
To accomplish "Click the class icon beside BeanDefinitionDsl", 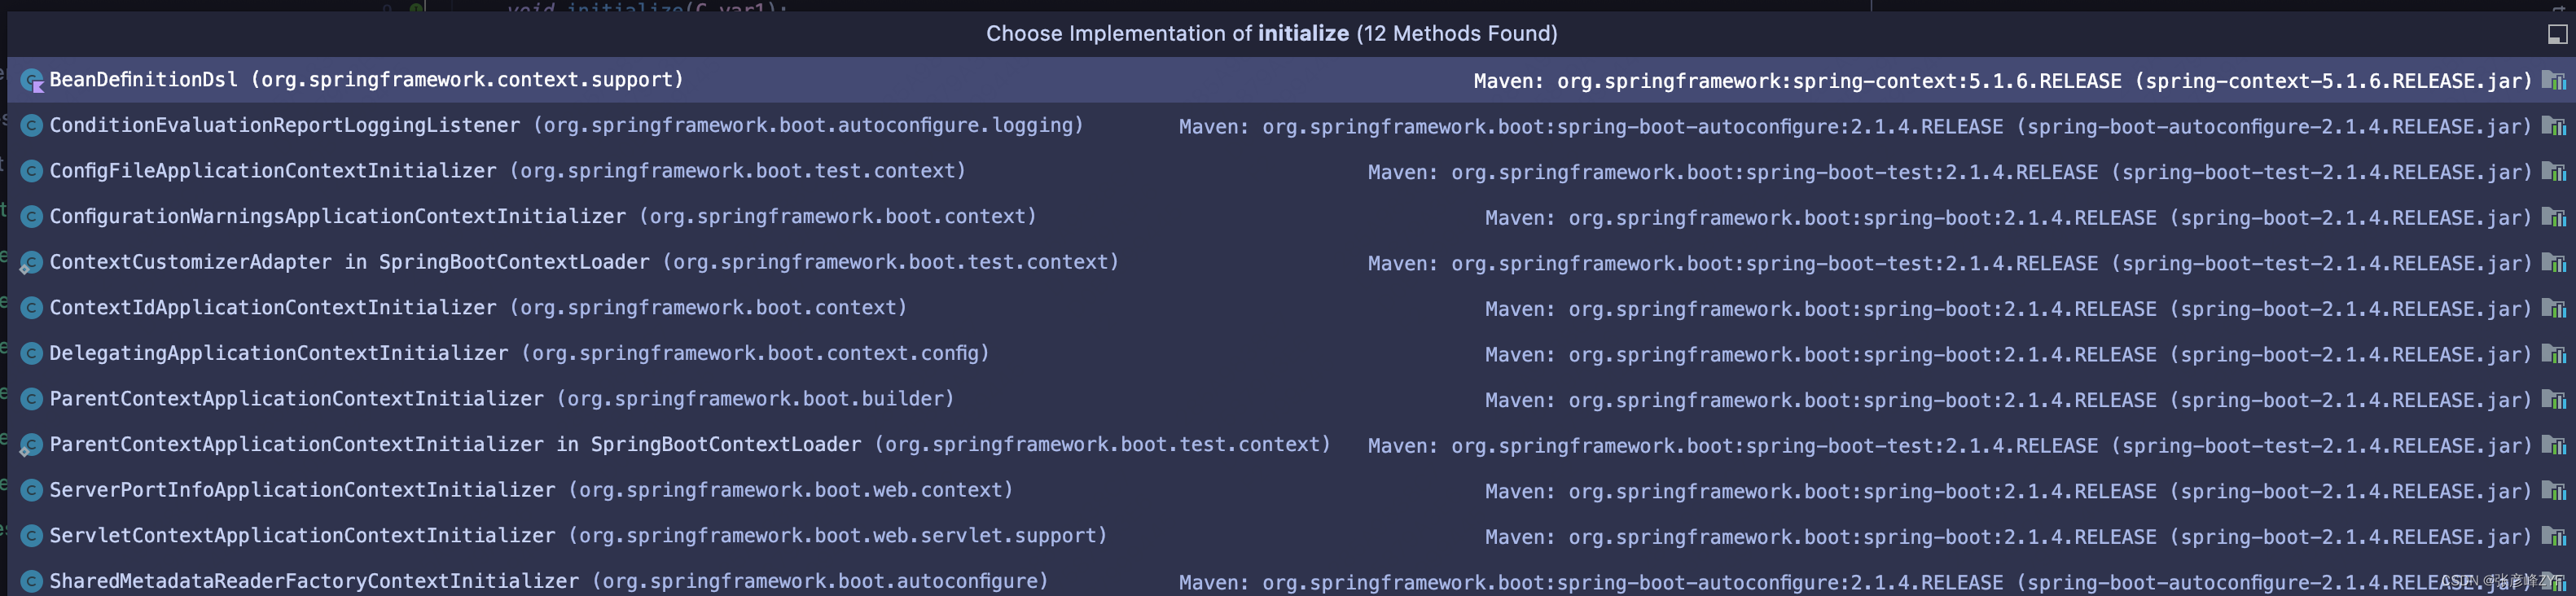I will pos(32,80).
